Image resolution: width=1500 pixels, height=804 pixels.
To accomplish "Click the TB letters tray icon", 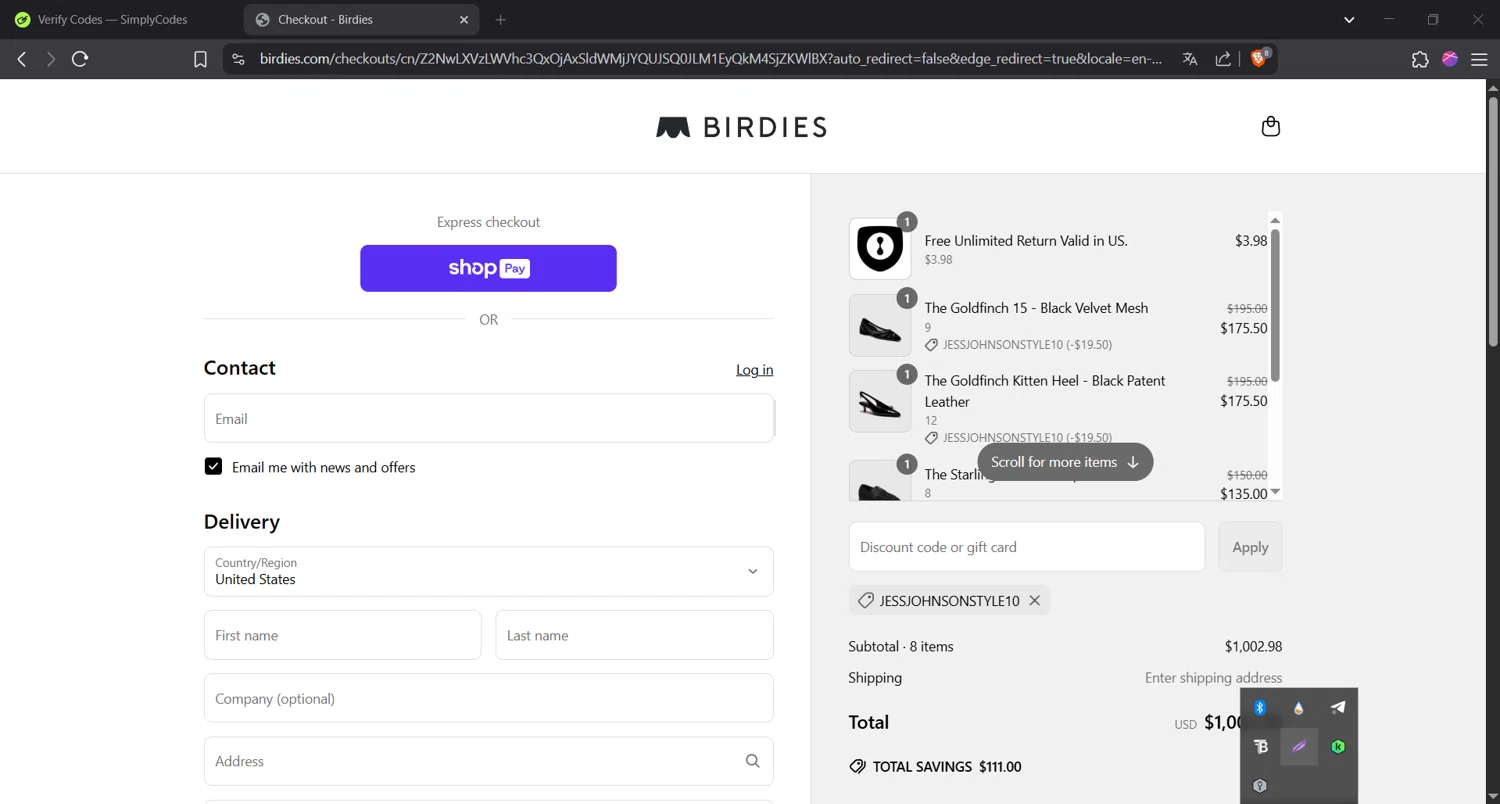I will point(1260,746).
